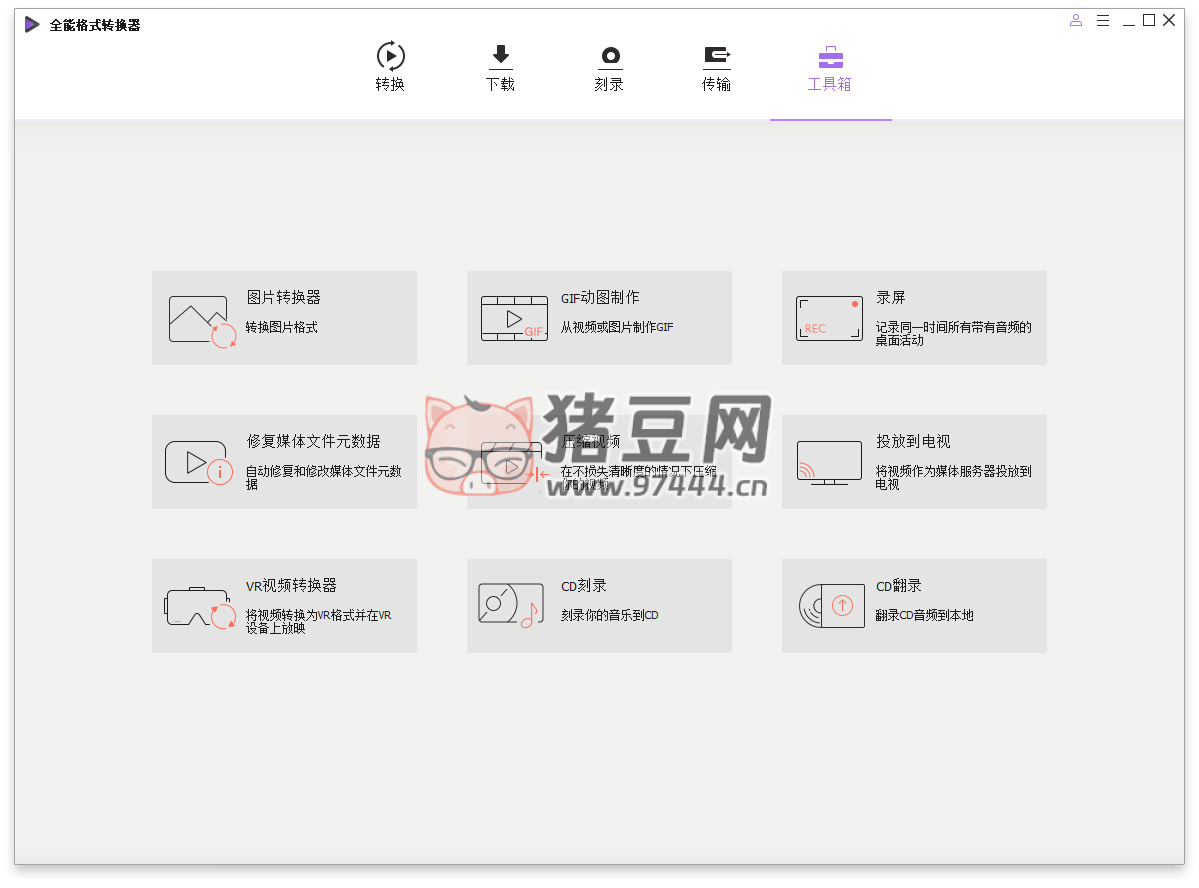Open the 图片转换器 image converter icon

click(202, 321)
